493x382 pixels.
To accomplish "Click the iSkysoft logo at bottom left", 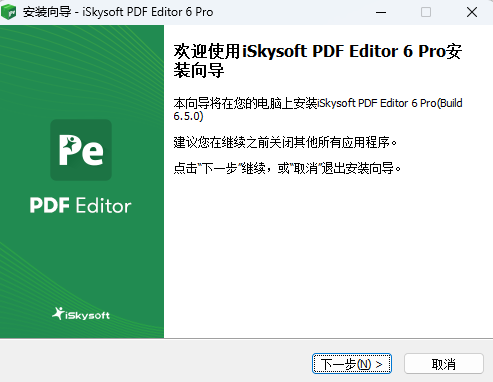I will (x=81, y=314).
